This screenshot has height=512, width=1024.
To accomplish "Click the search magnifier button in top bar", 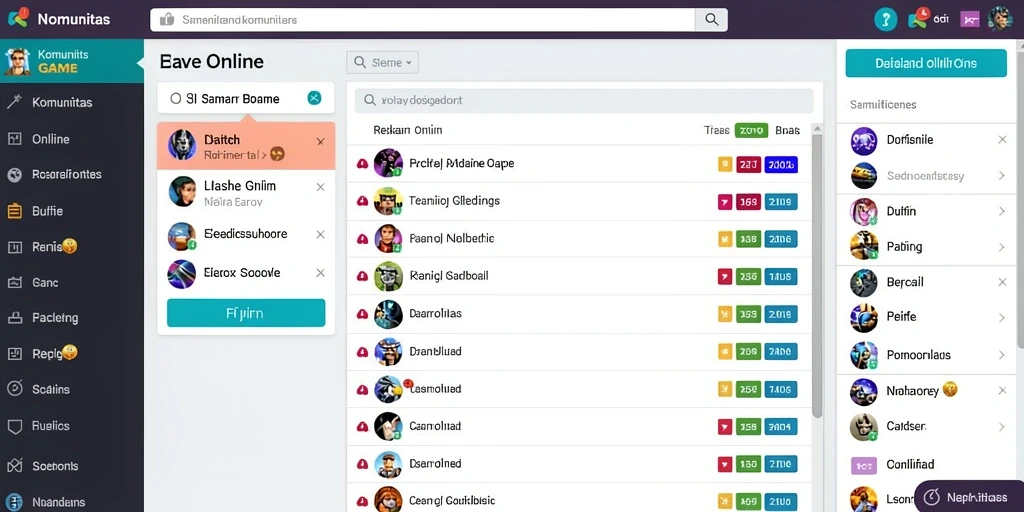I will click(x=711, y=20).
